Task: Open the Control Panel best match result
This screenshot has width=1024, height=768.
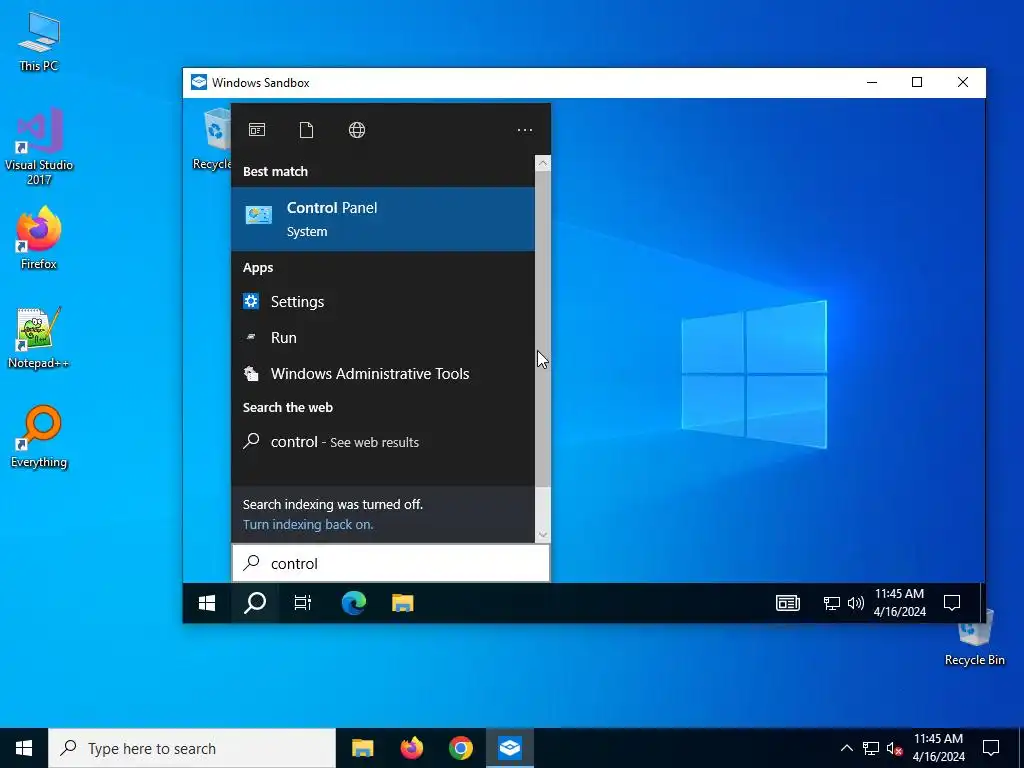Action: 383,219
